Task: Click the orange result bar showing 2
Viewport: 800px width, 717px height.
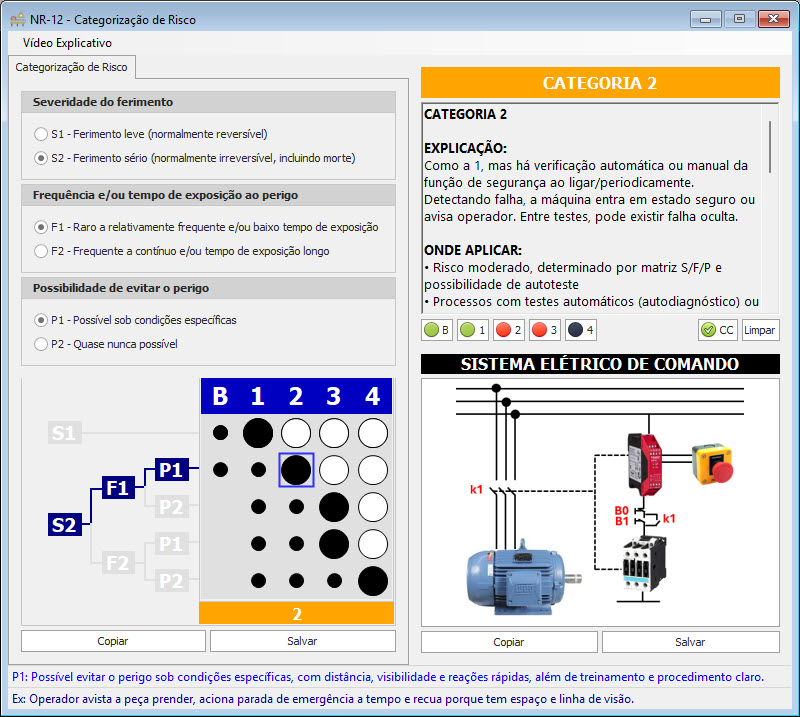Action: tap(296, 613)
